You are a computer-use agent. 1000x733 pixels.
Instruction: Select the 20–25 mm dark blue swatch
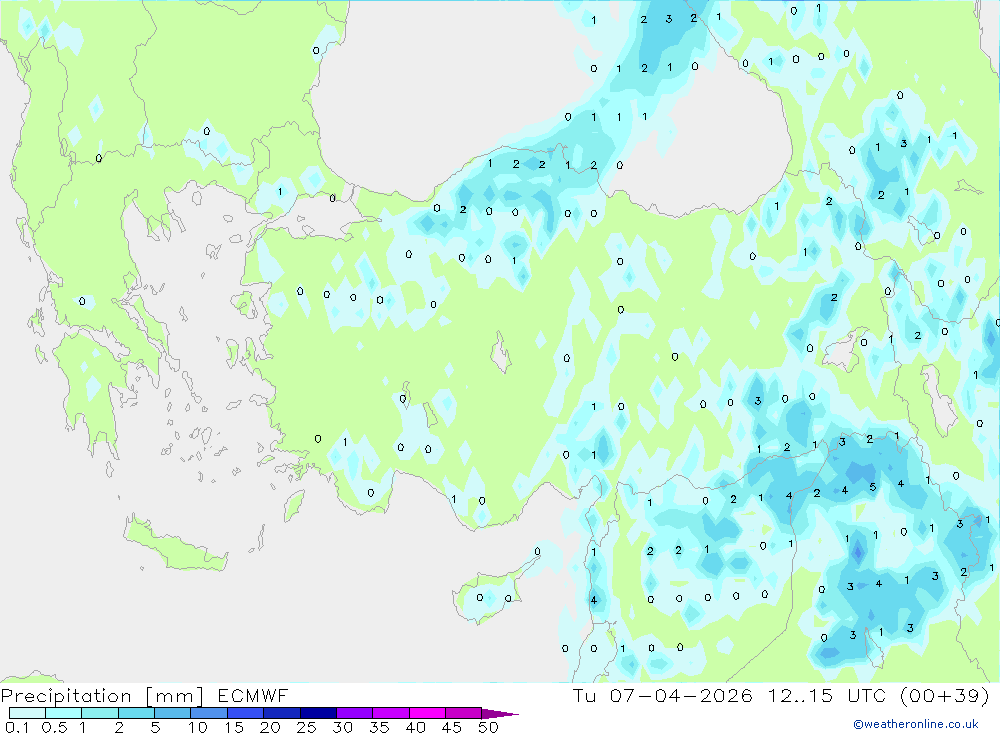tap(281, 713)
